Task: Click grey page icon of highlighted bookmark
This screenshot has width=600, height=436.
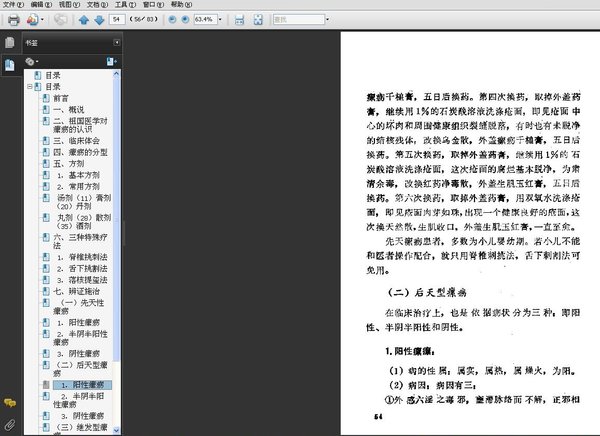Action: pos(46,385)
